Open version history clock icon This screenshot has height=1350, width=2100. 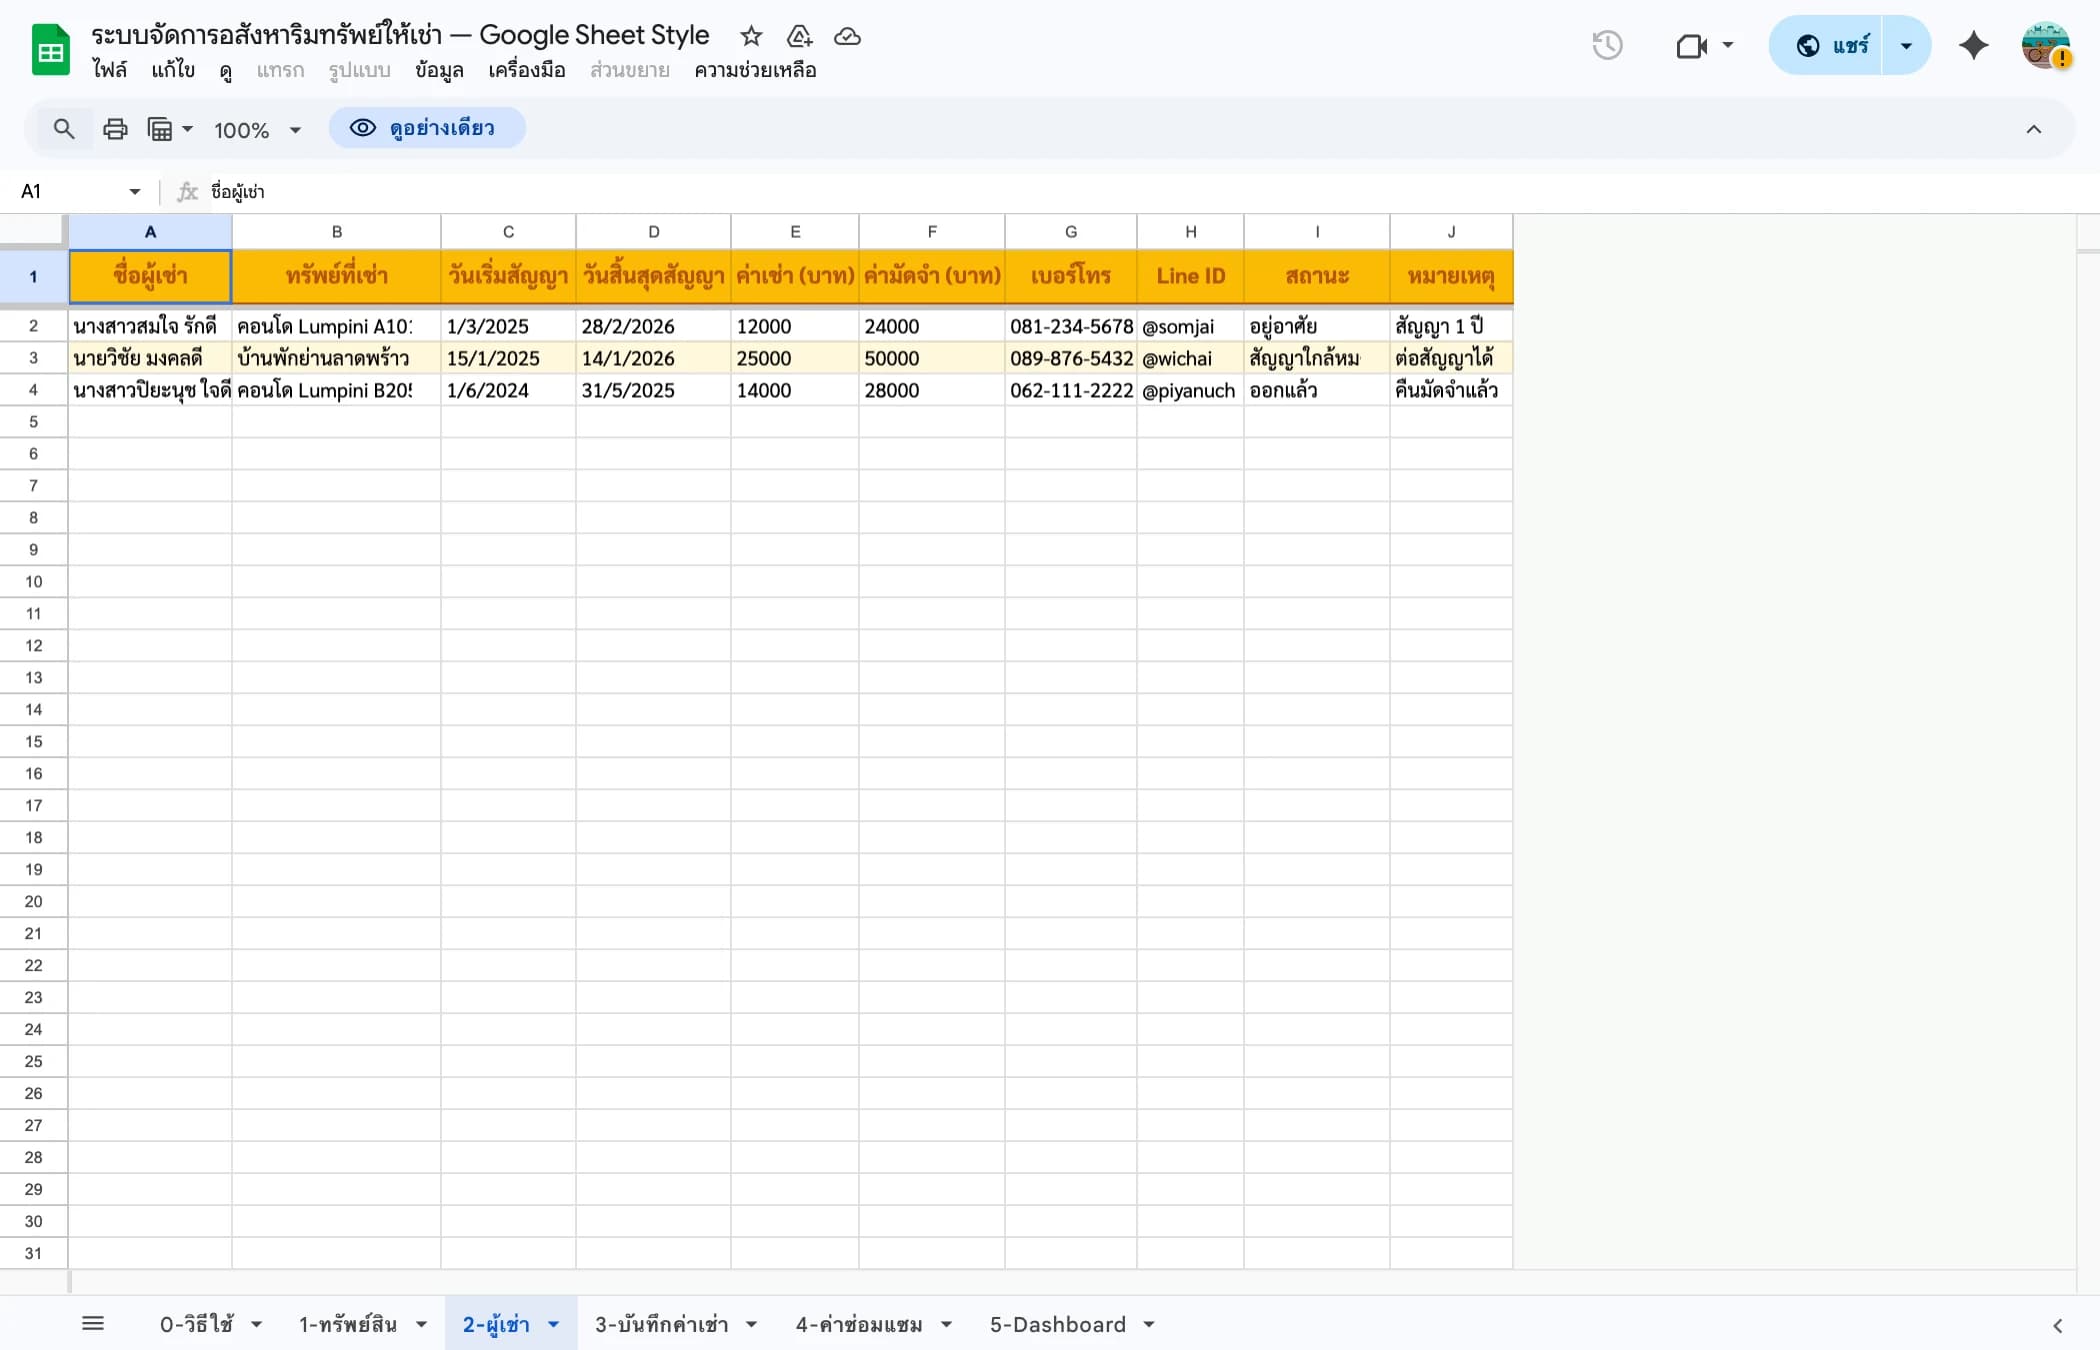tap(1608, 45)
